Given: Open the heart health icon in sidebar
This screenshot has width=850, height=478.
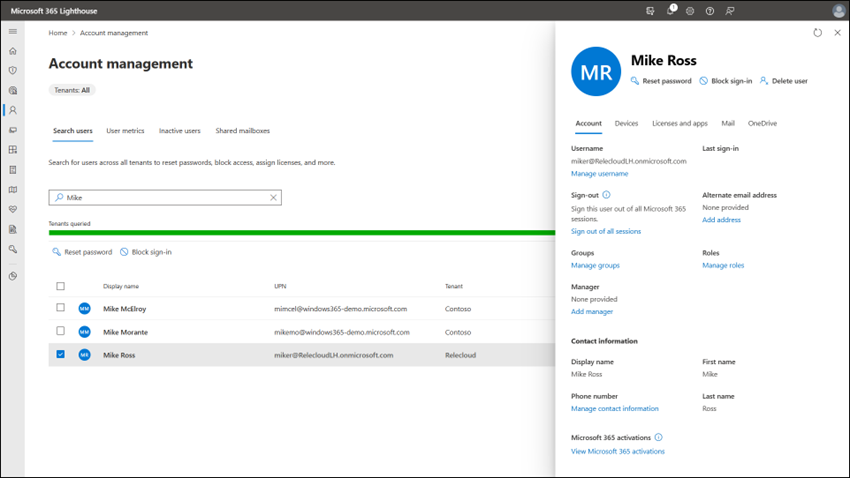Looking at the screenshot, I should (13, 209).
